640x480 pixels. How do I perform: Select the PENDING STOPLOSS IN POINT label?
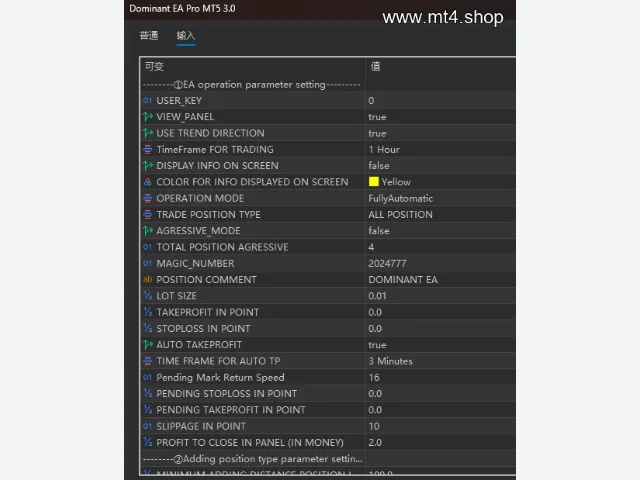coord(227,393)
